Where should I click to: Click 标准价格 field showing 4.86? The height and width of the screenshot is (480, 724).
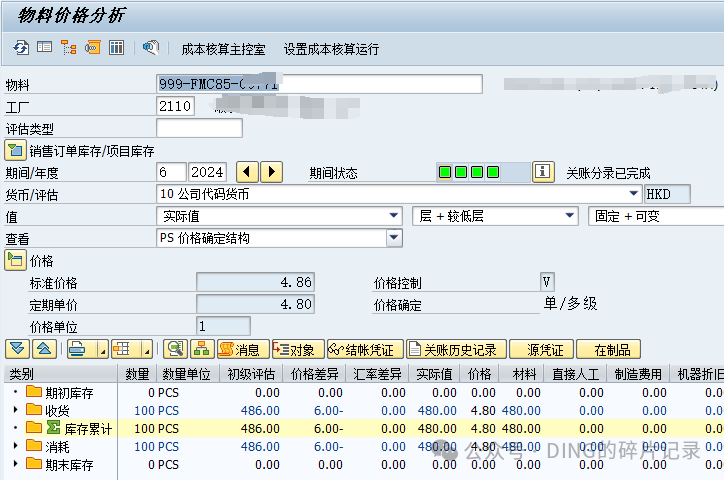pos(255,282)
